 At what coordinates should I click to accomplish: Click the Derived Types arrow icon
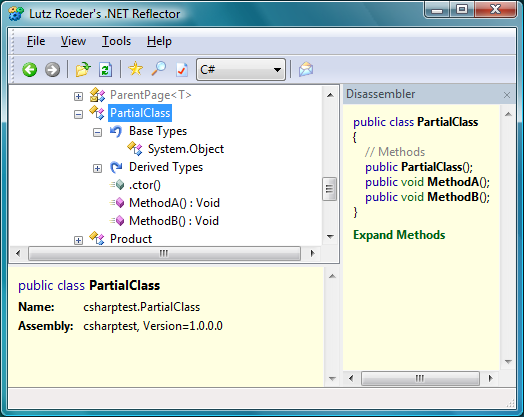tap(116, 167)
